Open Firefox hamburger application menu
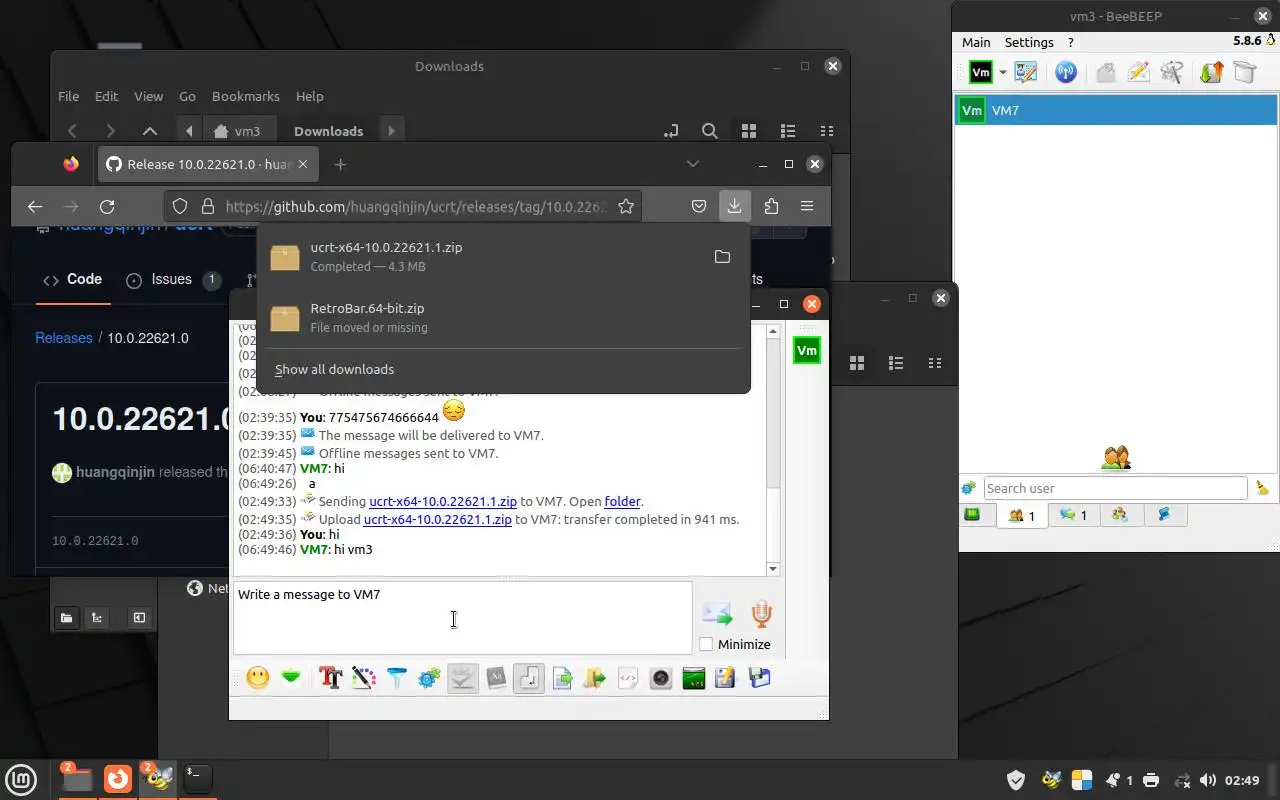This screenshot has width=1280, height=800. pyautogui.click(x=807, y=206)
